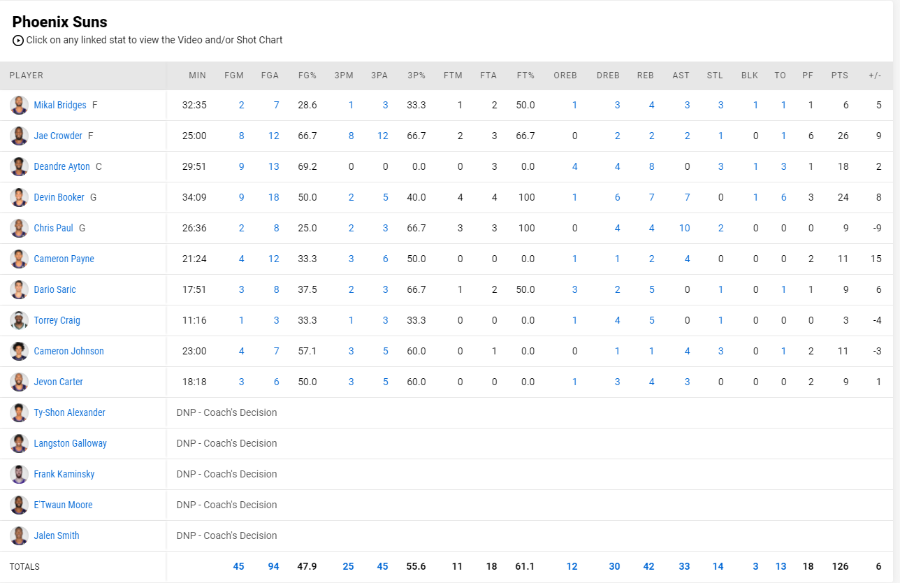Viewport: 900px width, 583px height.
Task: Click the PTS column header
Action: tap(839, 75)
